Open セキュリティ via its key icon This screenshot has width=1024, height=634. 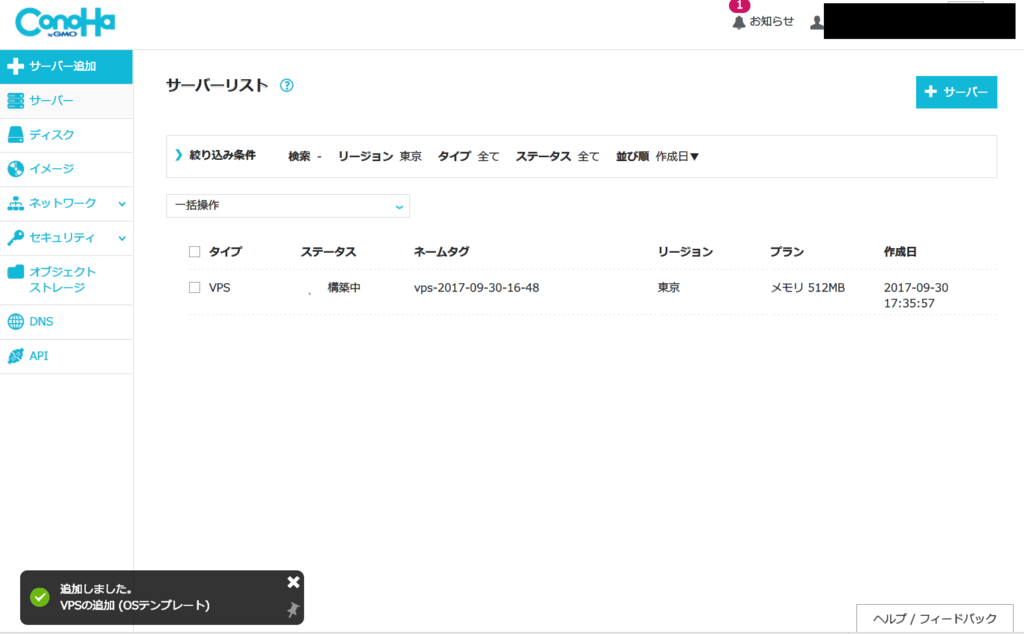[x=16, y=238]
